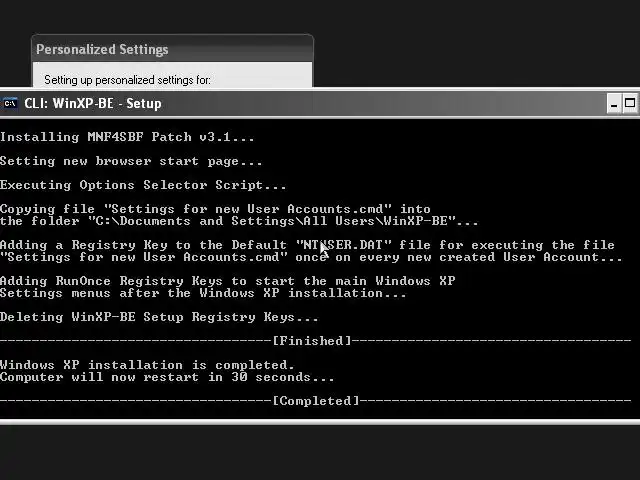
Task: Click the 'Setting new browser start page...' line
Action: 131,161
